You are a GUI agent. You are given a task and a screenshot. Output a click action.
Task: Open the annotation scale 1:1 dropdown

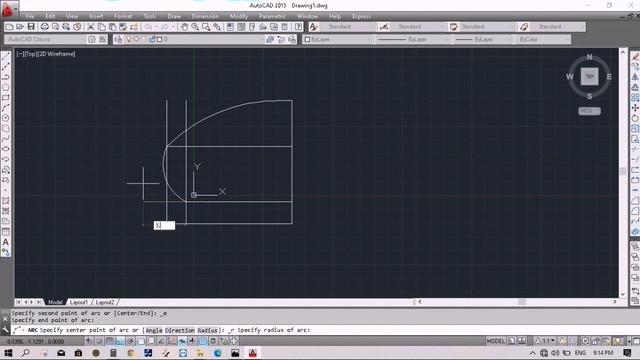click(x=546, y=341)
